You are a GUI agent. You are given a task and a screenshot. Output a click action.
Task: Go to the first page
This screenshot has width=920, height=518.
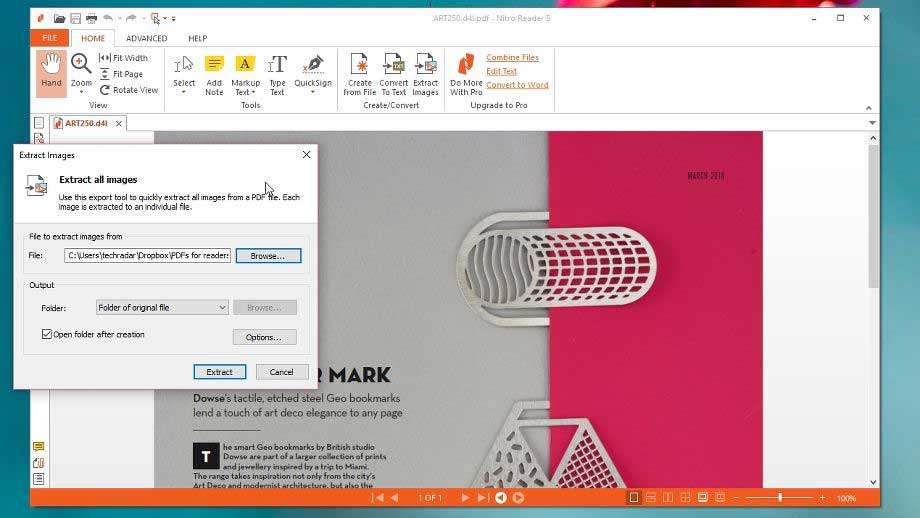[378, 497]
